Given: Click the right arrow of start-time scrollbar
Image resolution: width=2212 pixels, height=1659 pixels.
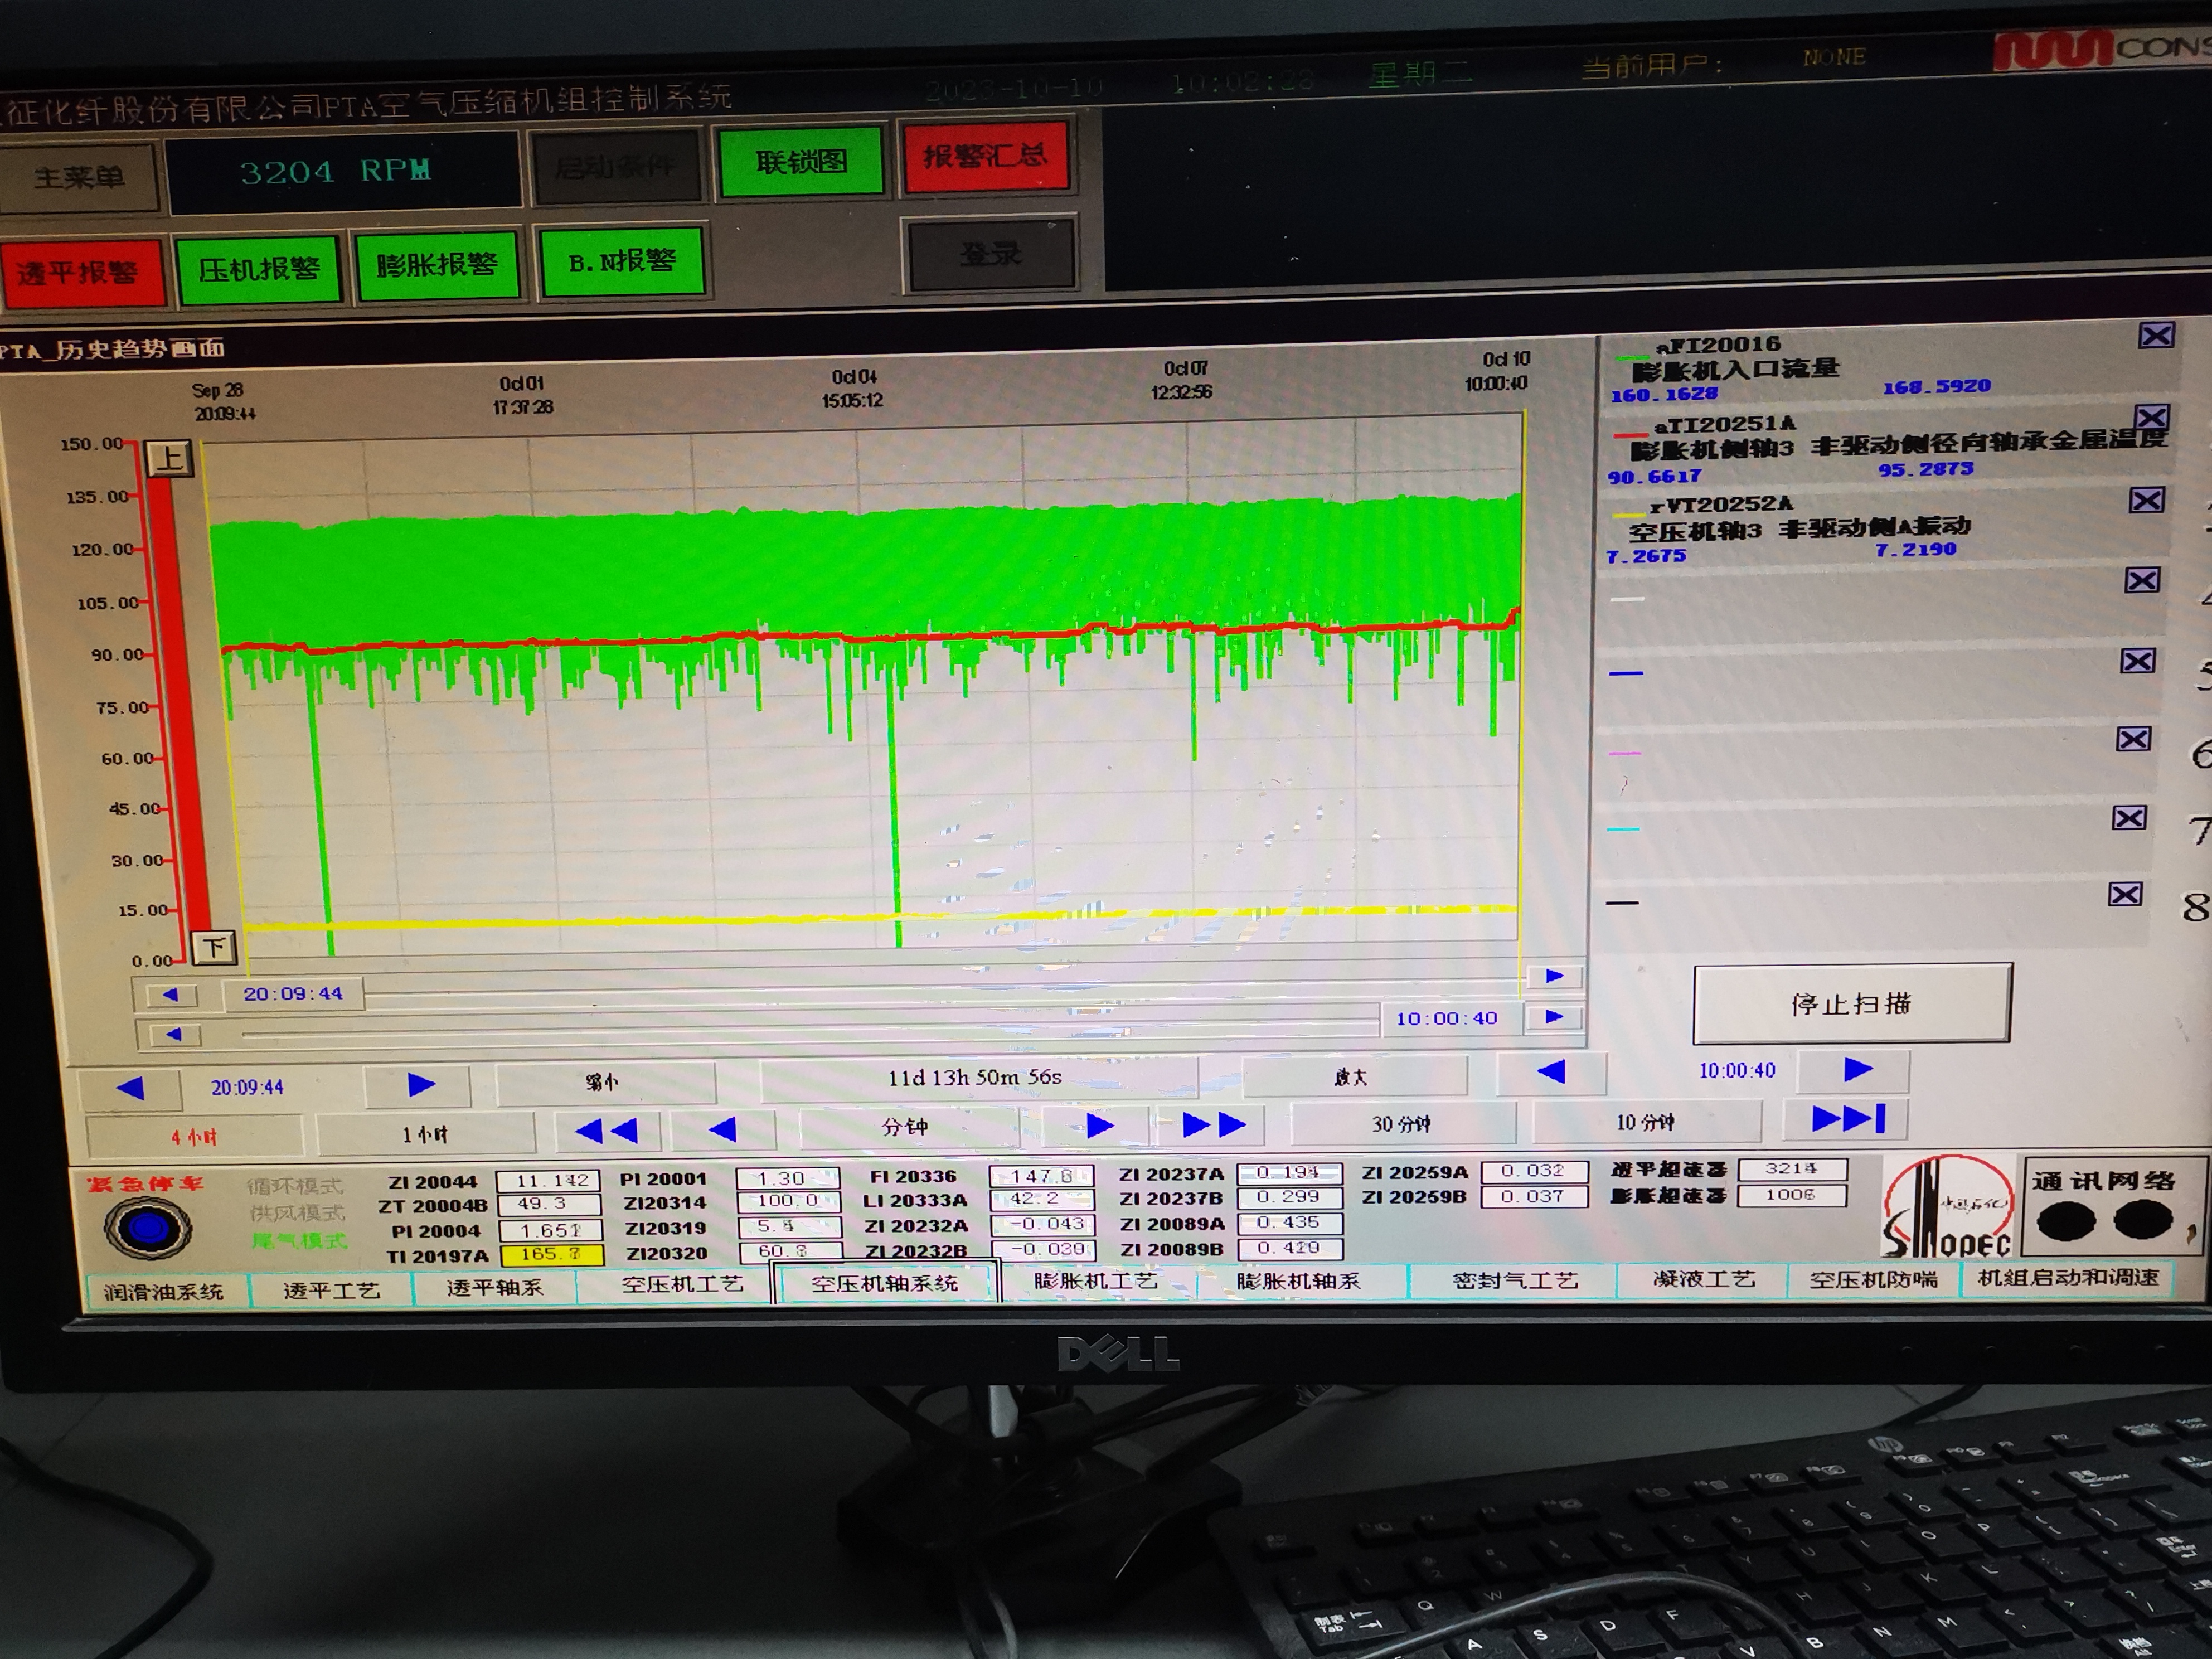Looking at the screenshot, I should pos(1554,976).
